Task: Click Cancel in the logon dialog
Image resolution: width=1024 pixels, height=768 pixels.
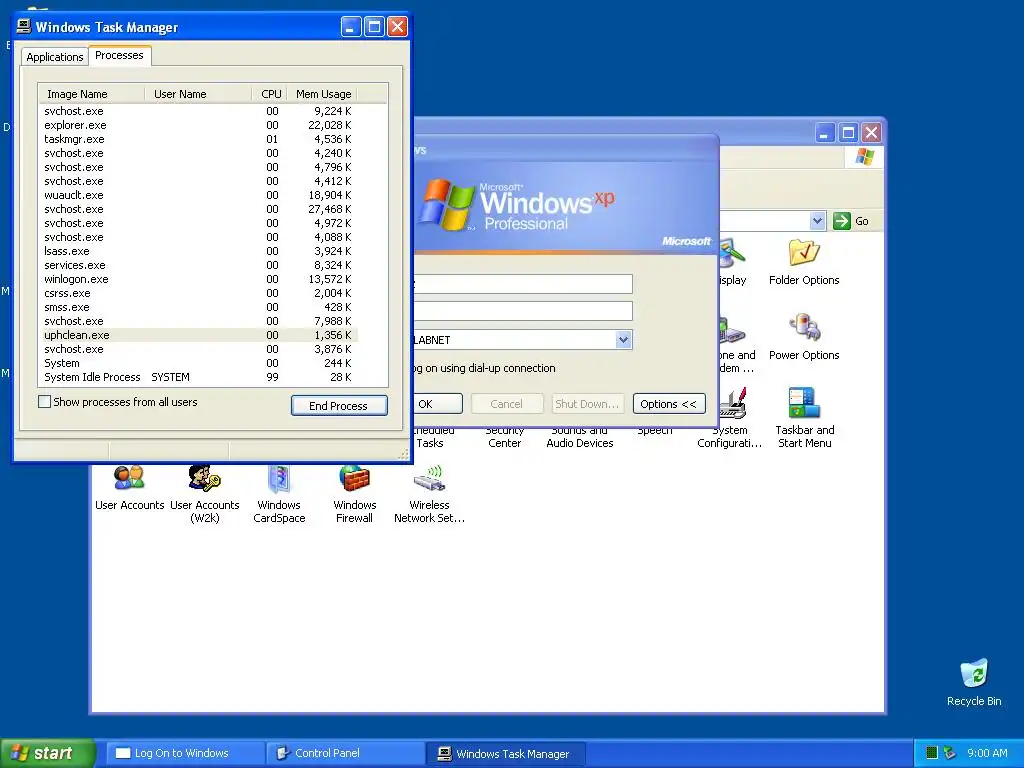Action: (x=506, y=404)
